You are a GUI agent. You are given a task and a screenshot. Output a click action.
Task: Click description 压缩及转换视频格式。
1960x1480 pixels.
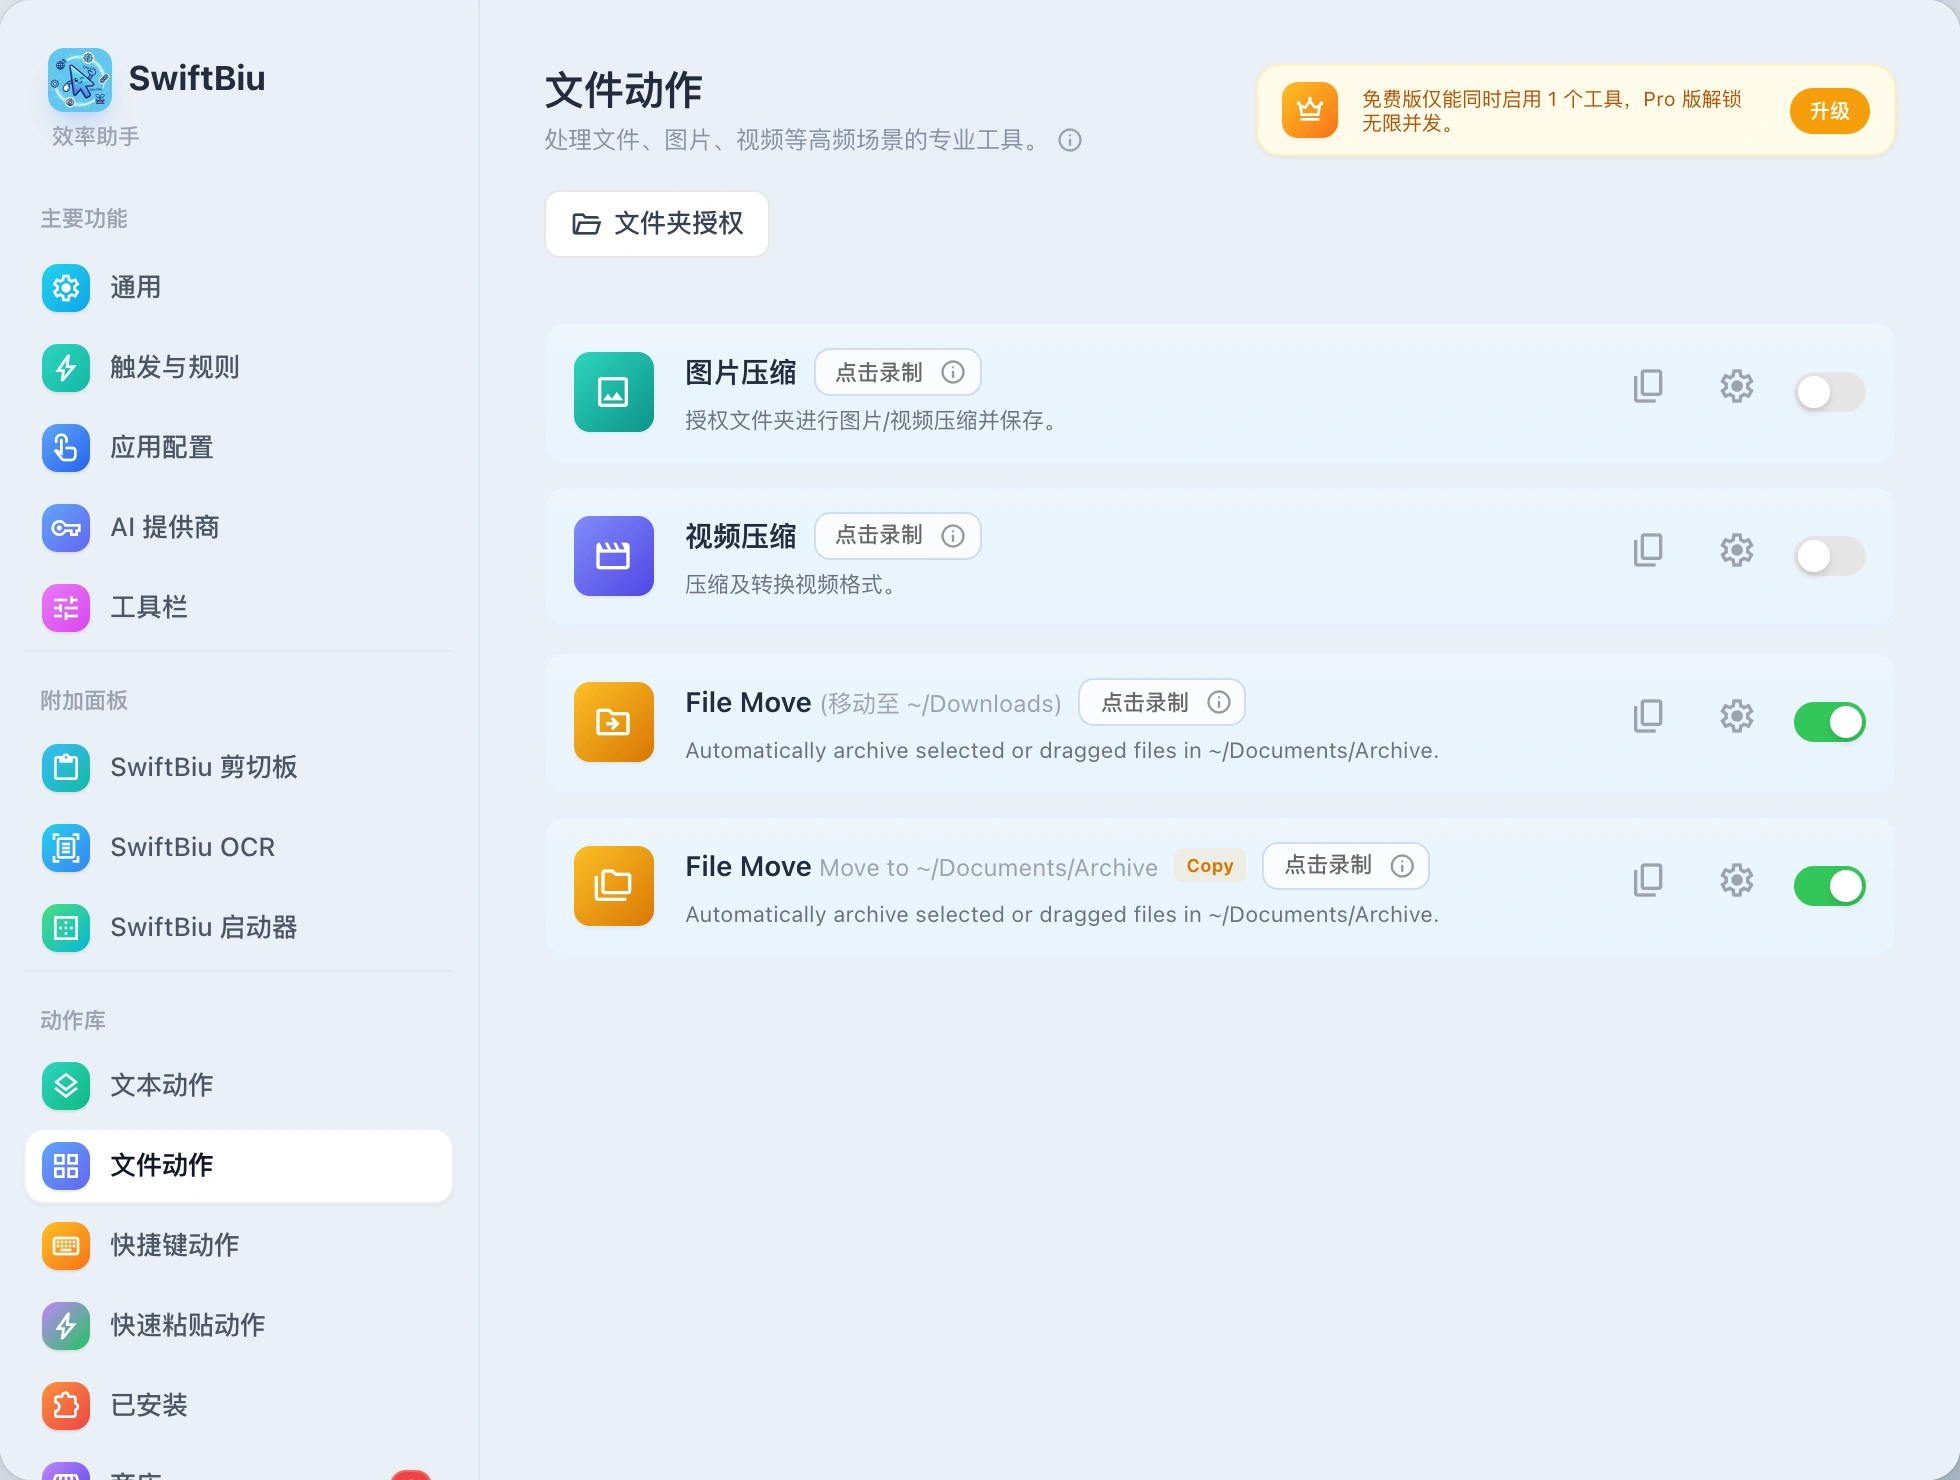point(790,584)
